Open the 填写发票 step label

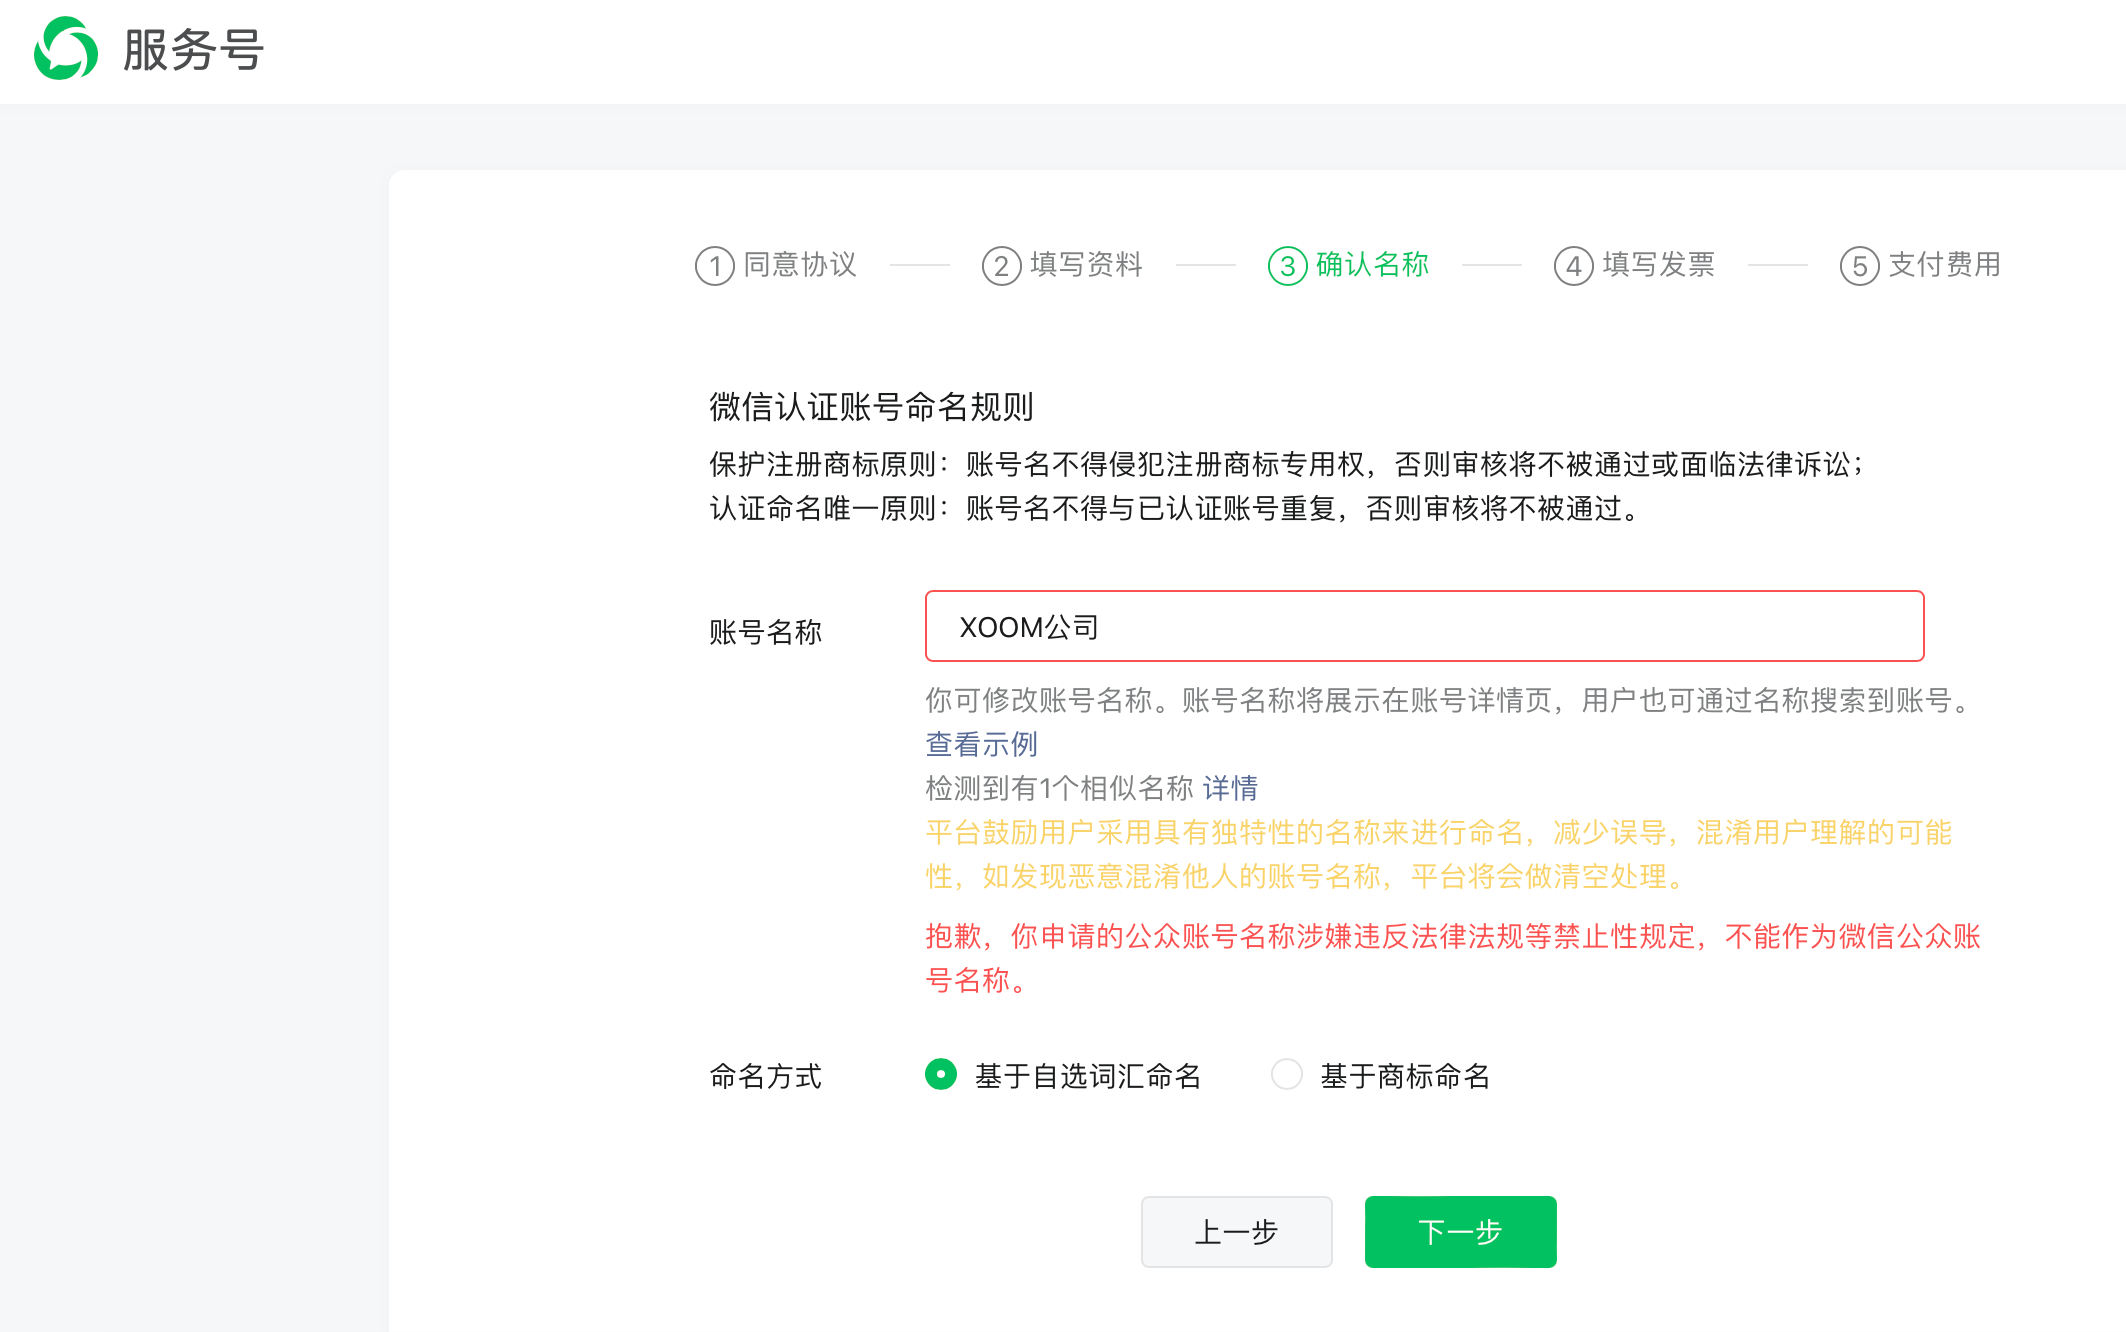tap(1658, 265)
